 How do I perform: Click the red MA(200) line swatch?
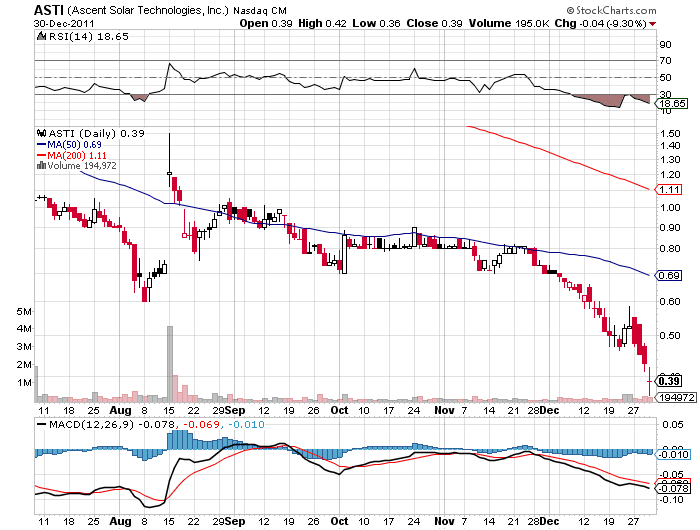42,156
